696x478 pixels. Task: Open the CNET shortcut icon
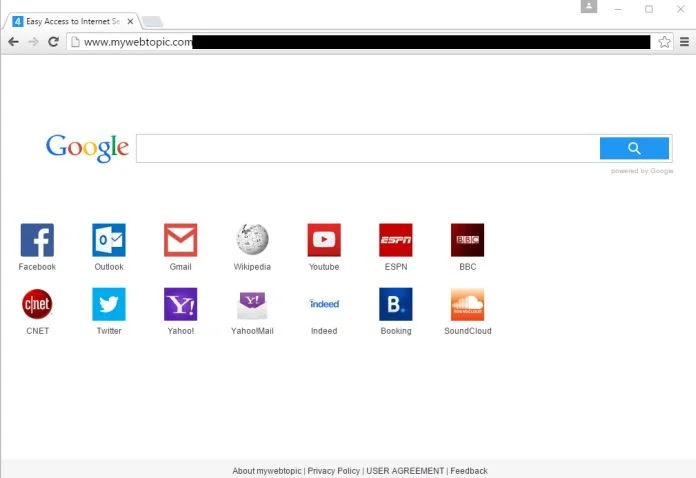[x=37, y=304]
